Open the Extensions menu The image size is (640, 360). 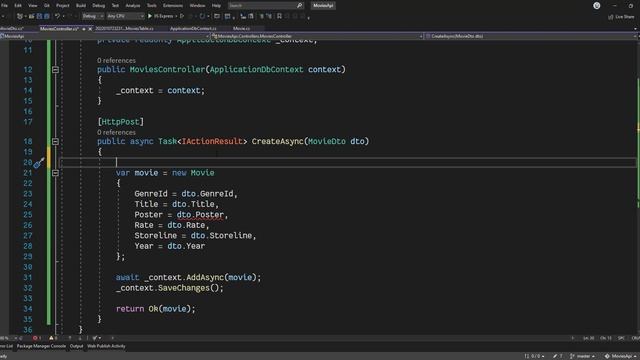tap(173, 6)
